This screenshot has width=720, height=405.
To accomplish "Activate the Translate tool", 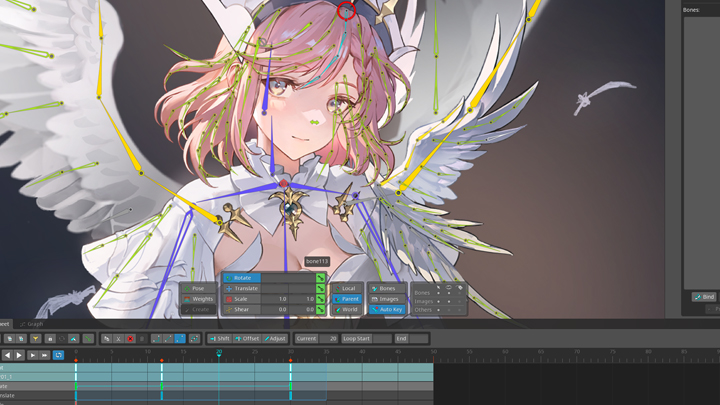I will (242, 288).
